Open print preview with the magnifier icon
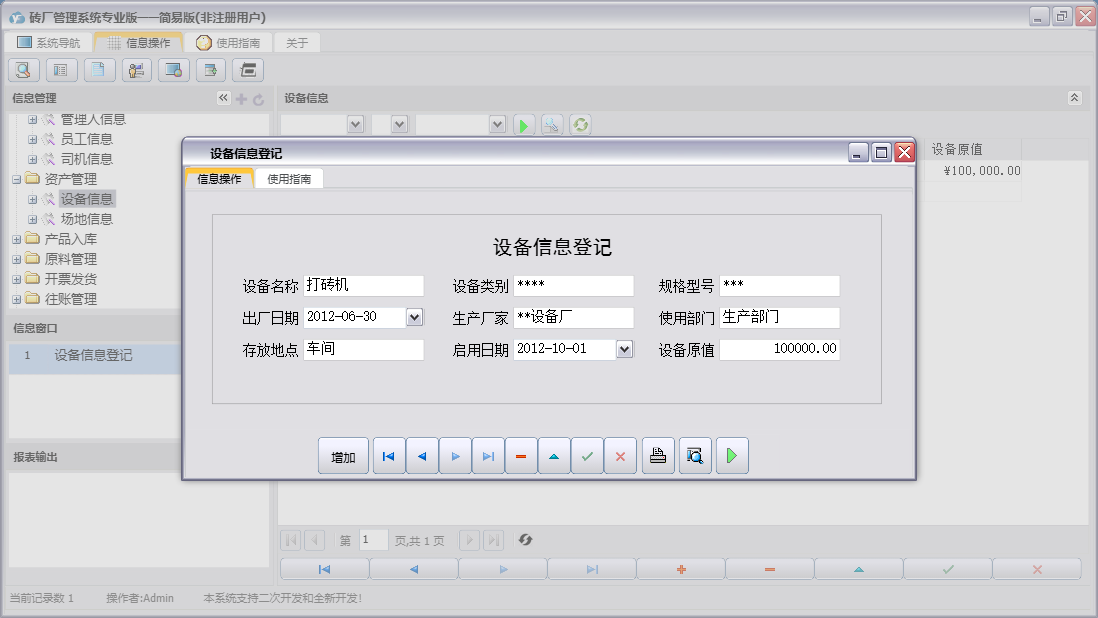The image size is (1098, 618). coord(695,456)
